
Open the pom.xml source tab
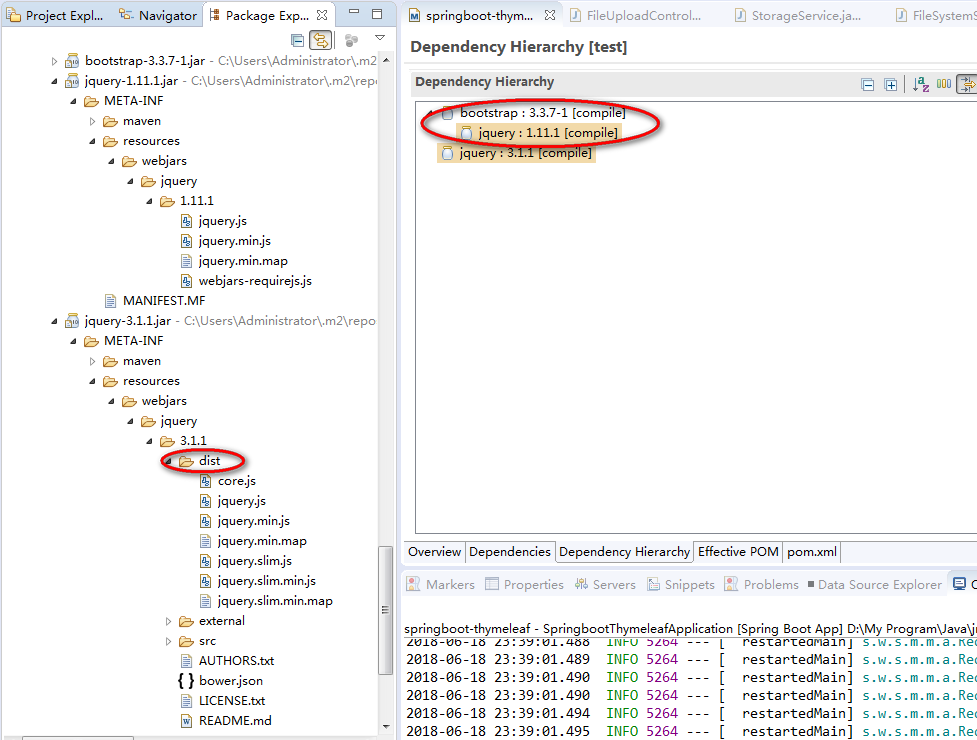812,552
